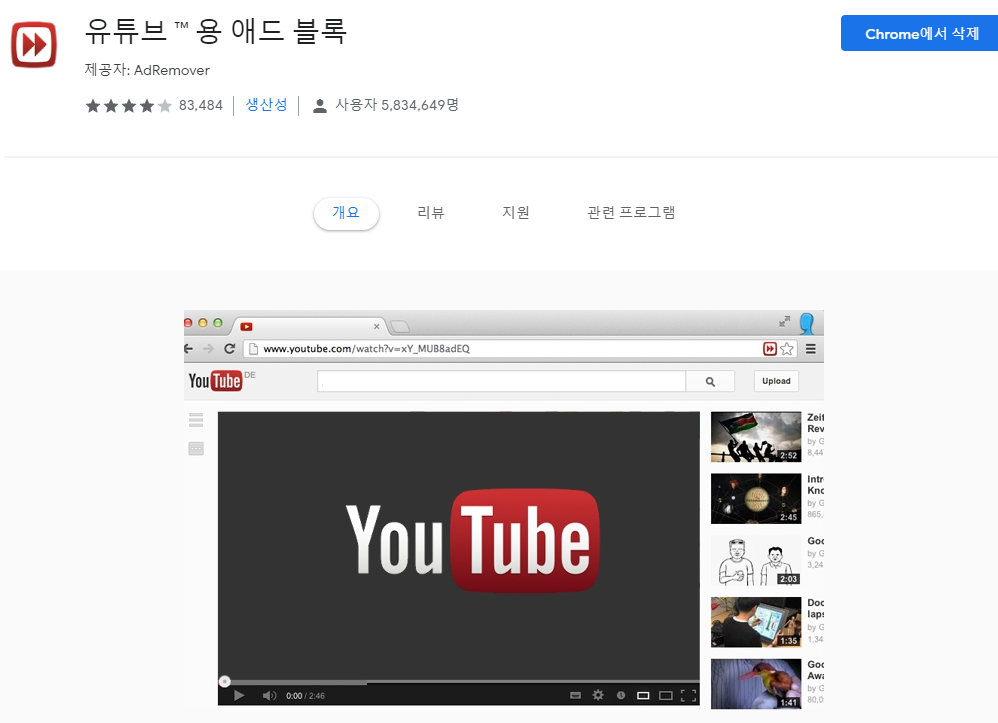This screenshot has height=723, width=998.
Task: Click the small player size icon
Action: pos(643,696)
